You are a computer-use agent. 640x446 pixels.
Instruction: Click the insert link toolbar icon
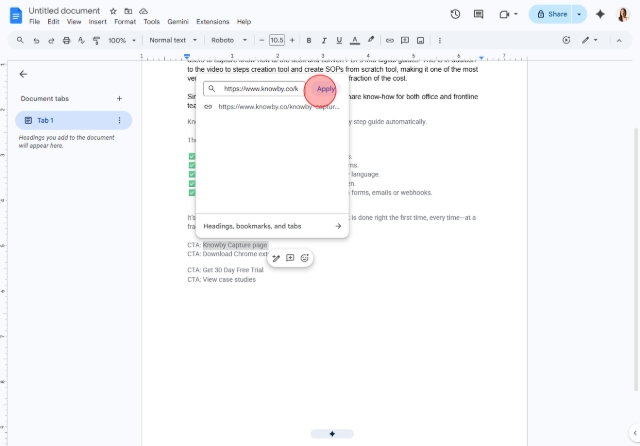tap(390, 40)
